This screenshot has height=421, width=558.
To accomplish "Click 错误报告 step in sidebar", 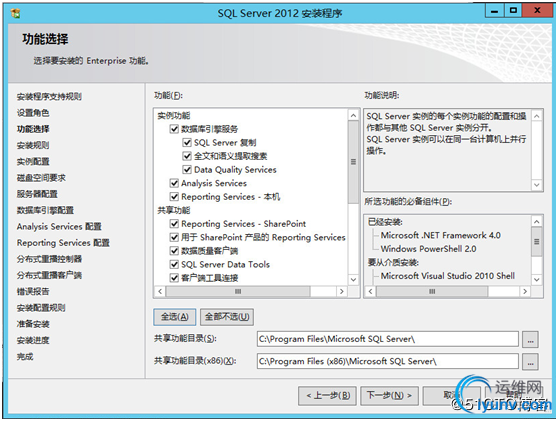I will (33, 291).
